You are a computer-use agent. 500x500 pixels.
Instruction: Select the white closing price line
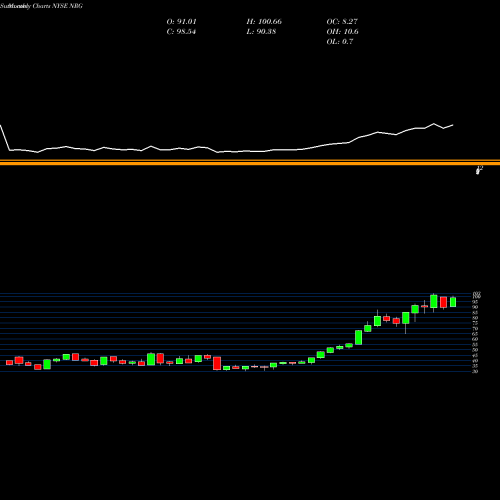click(227, 138)
